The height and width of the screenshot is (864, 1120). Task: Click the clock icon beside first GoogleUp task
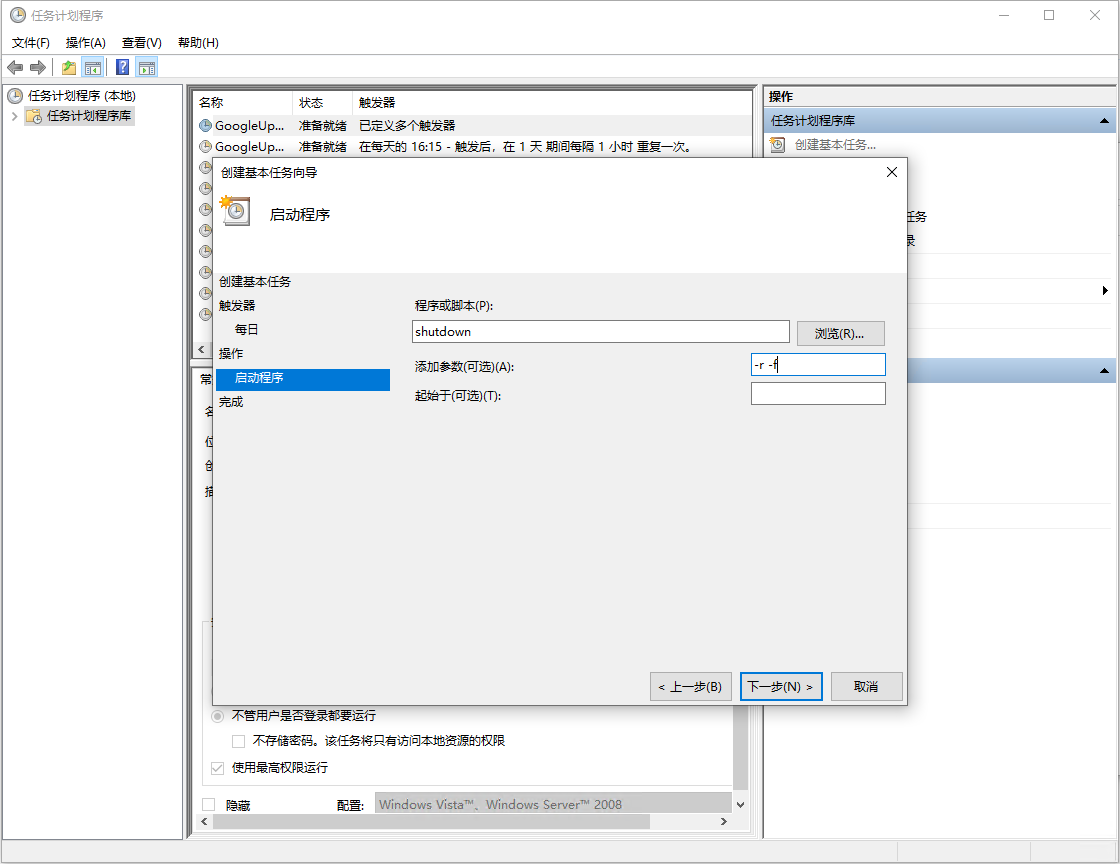(x=205, y=126)
